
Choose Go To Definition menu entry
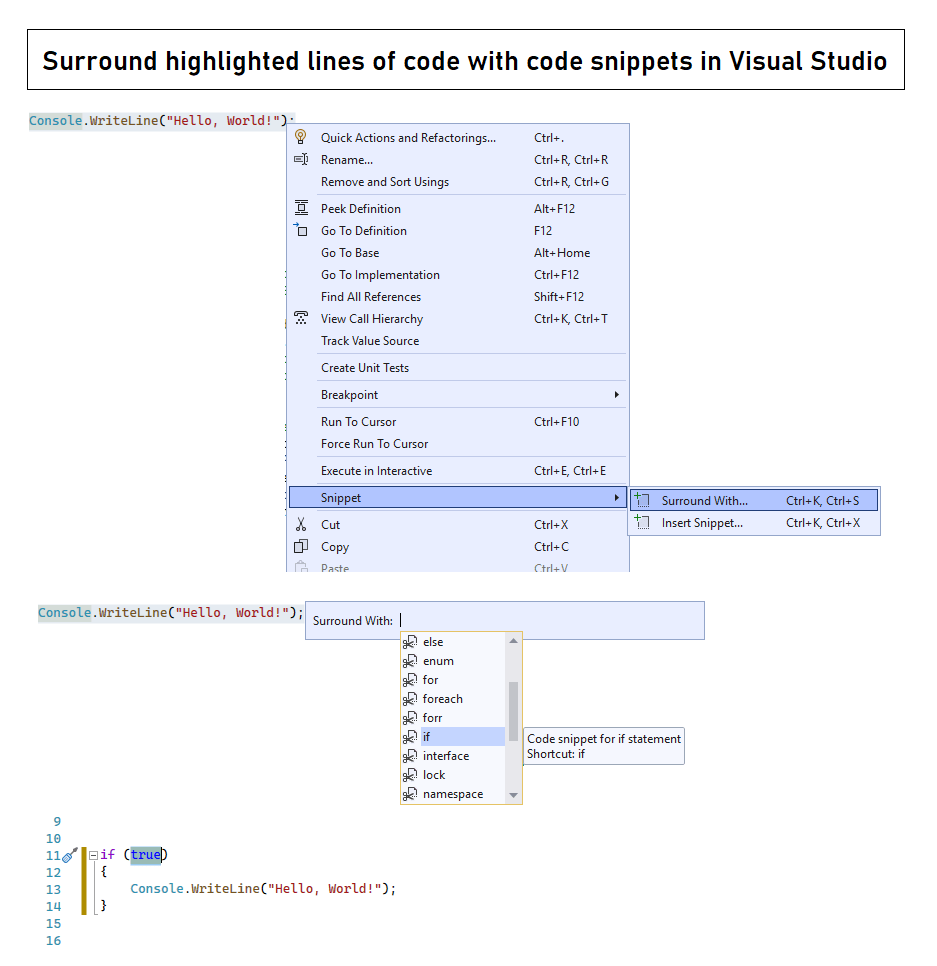point(458,230)
